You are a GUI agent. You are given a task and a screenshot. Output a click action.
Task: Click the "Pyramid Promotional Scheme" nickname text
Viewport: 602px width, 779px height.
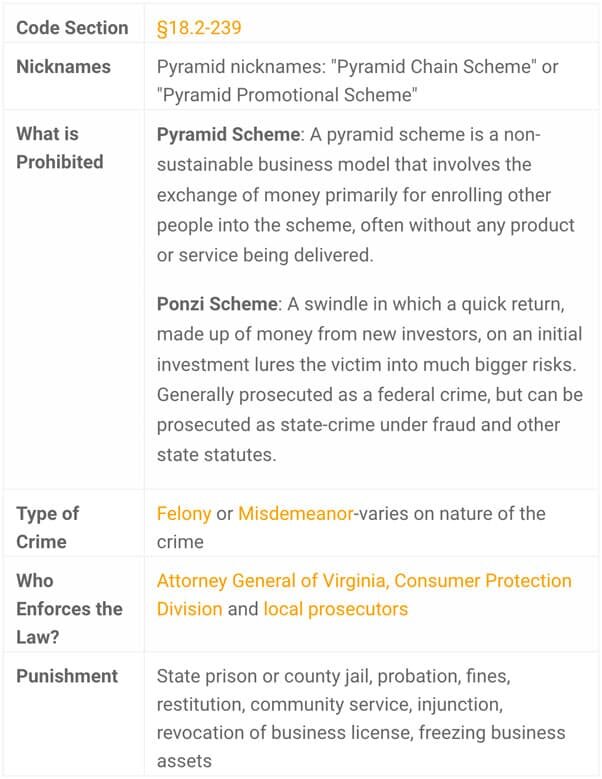coord(287,95)
